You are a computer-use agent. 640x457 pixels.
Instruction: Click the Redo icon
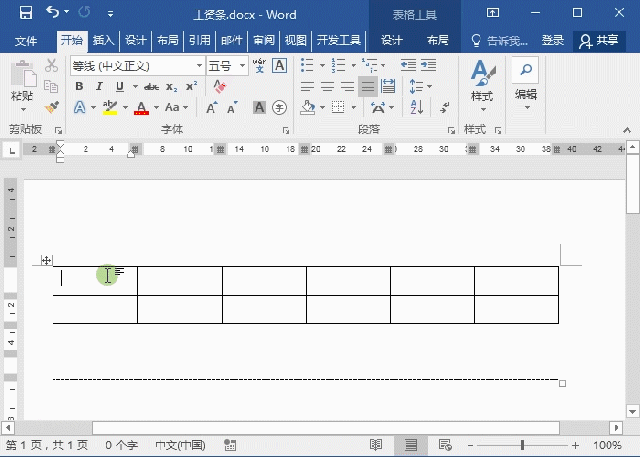click(84, 12)
